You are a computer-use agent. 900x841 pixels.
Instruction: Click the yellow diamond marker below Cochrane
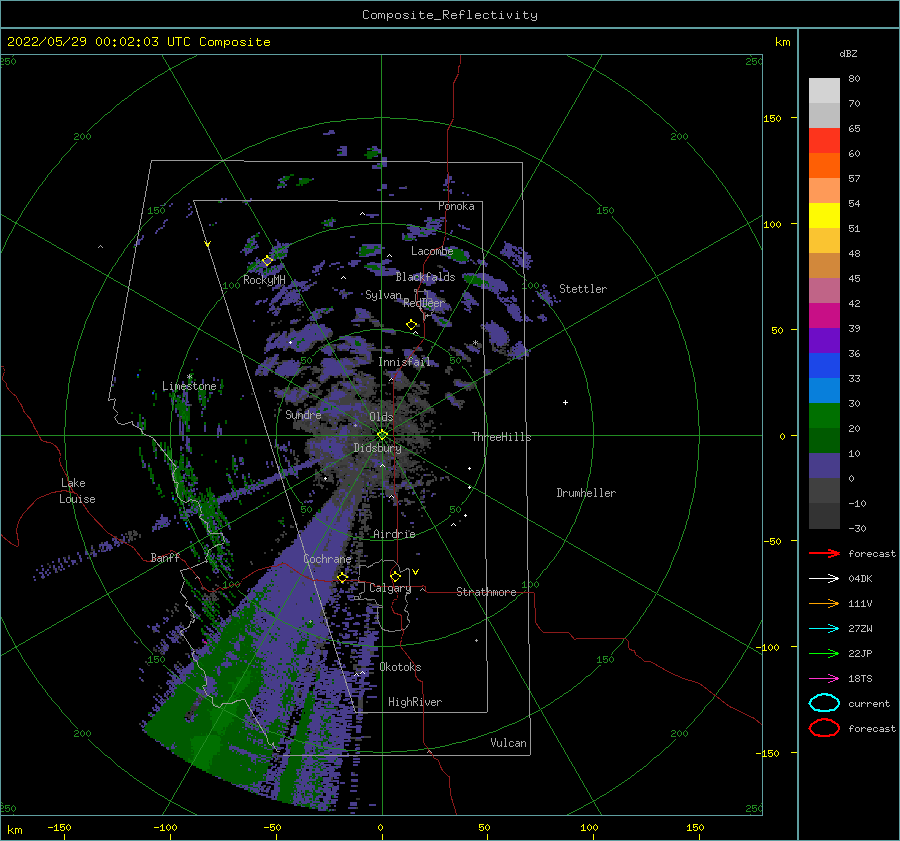tap(342, 578)
